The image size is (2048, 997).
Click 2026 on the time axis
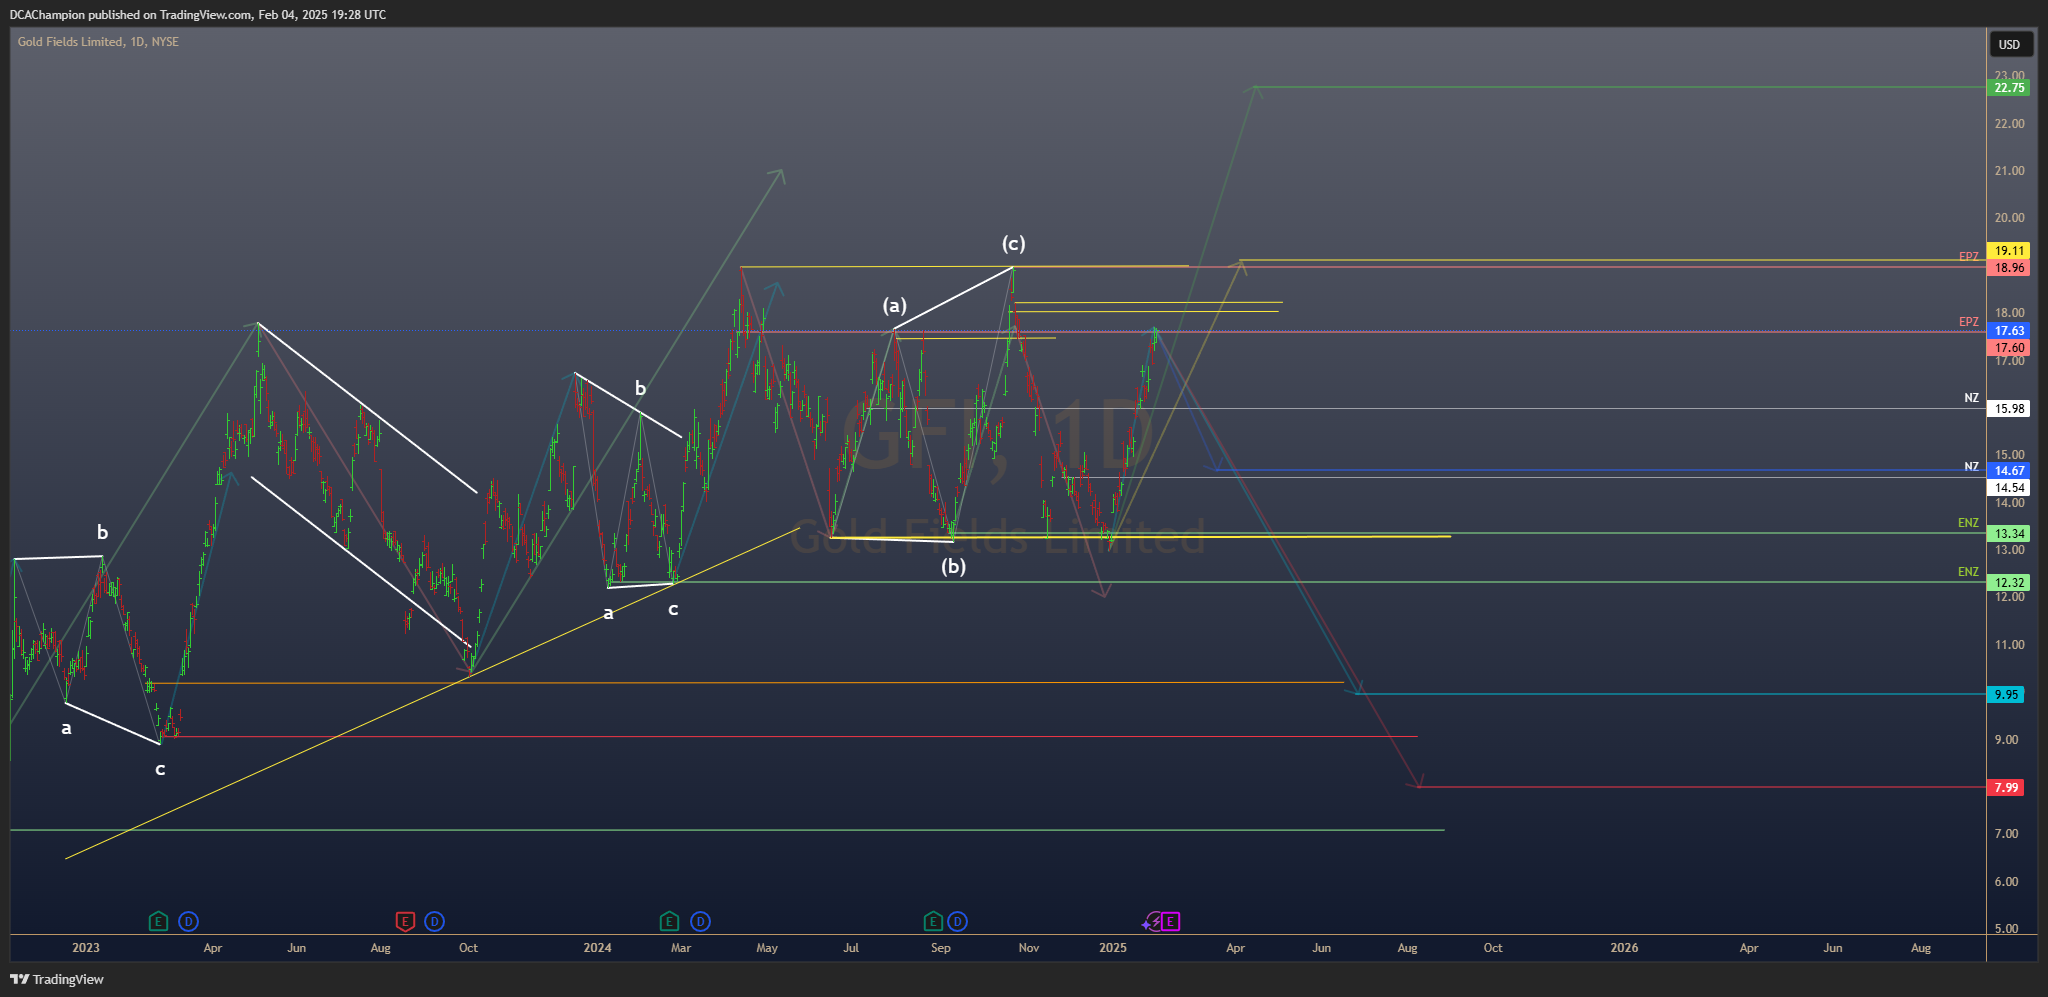click(1624, 948)
